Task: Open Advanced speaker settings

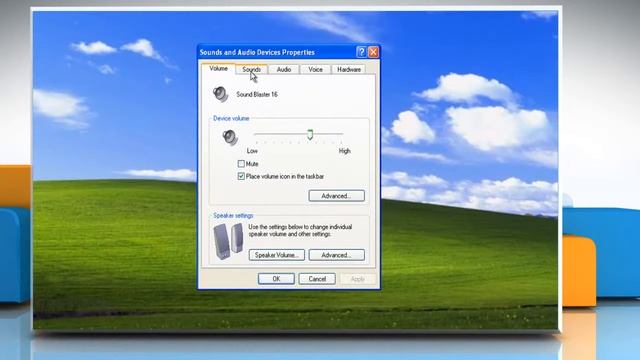Action: click(336, 255)
